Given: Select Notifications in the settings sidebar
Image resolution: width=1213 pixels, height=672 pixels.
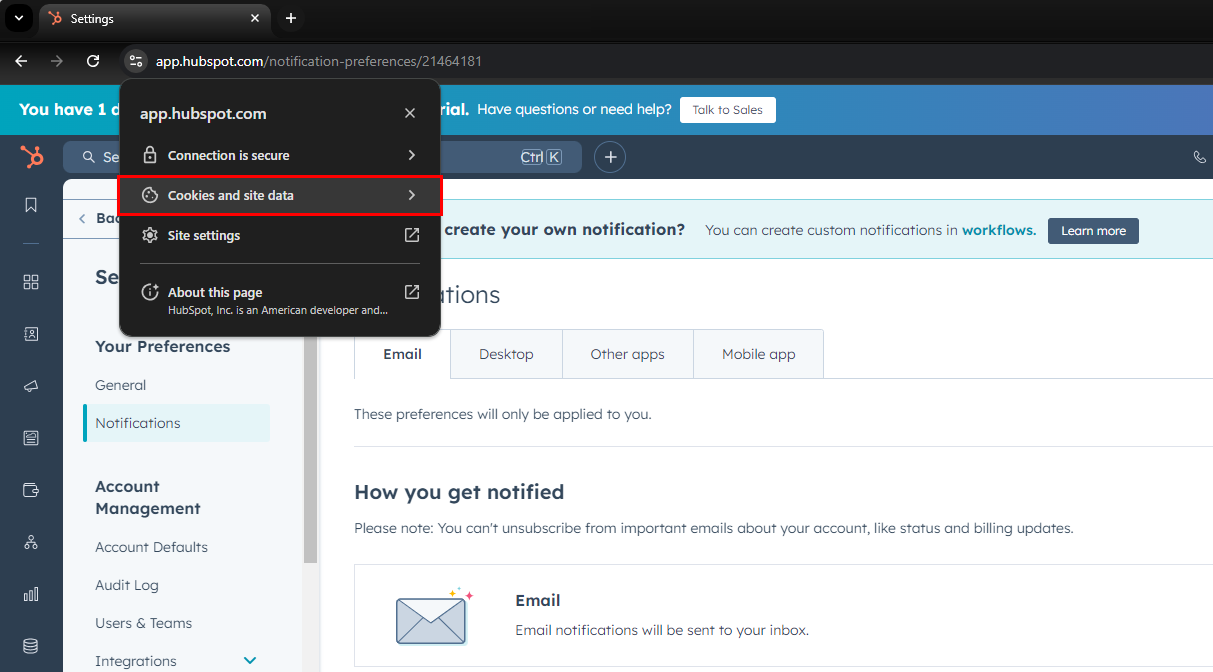Looking at the screenshot, I should pyautogui.click(x=177, y=423).
